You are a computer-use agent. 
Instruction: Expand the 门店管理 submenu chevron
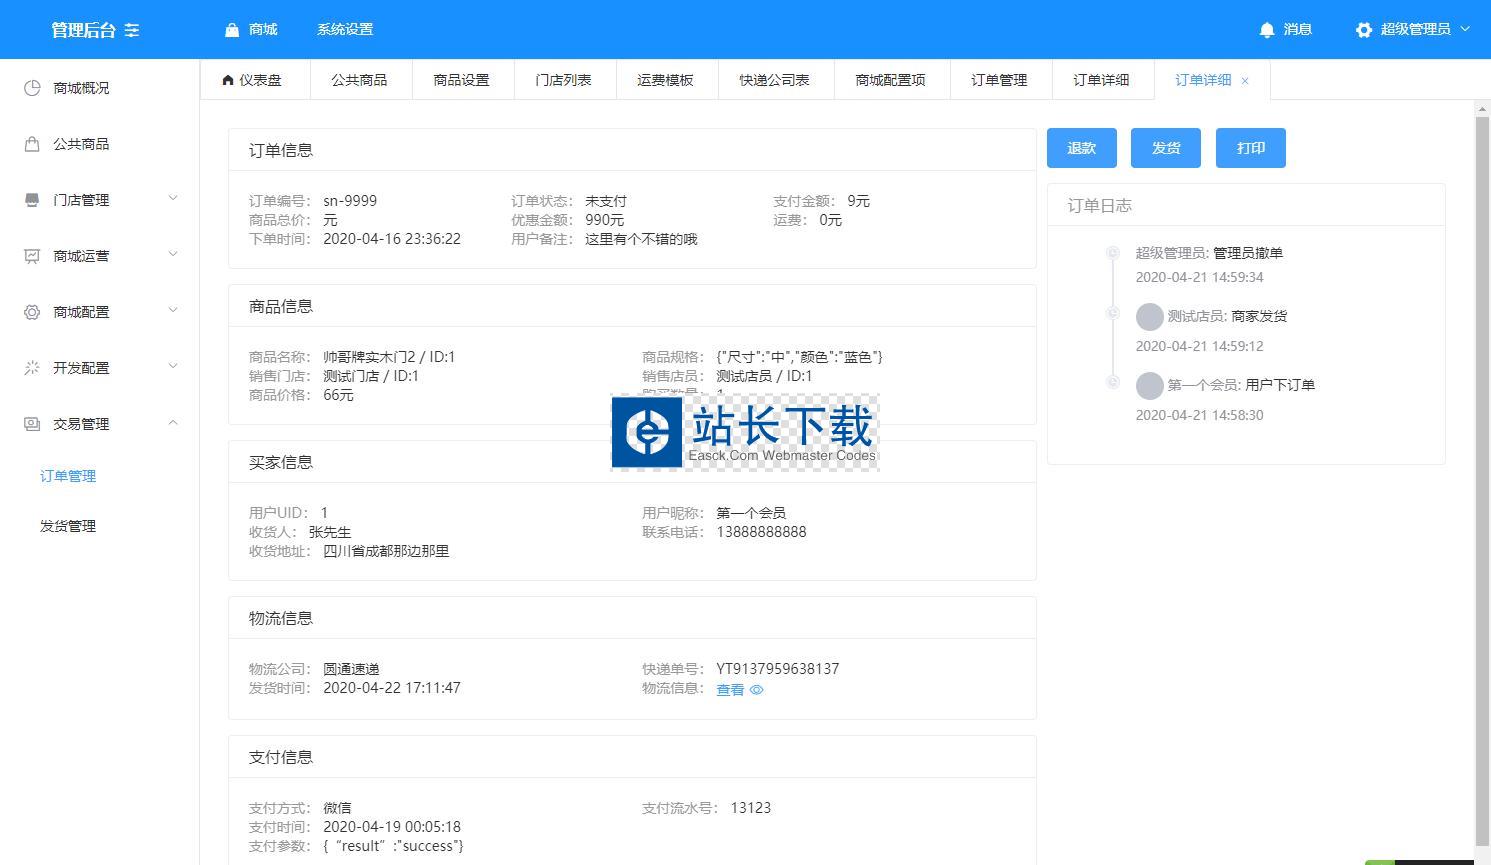(173, 198)
